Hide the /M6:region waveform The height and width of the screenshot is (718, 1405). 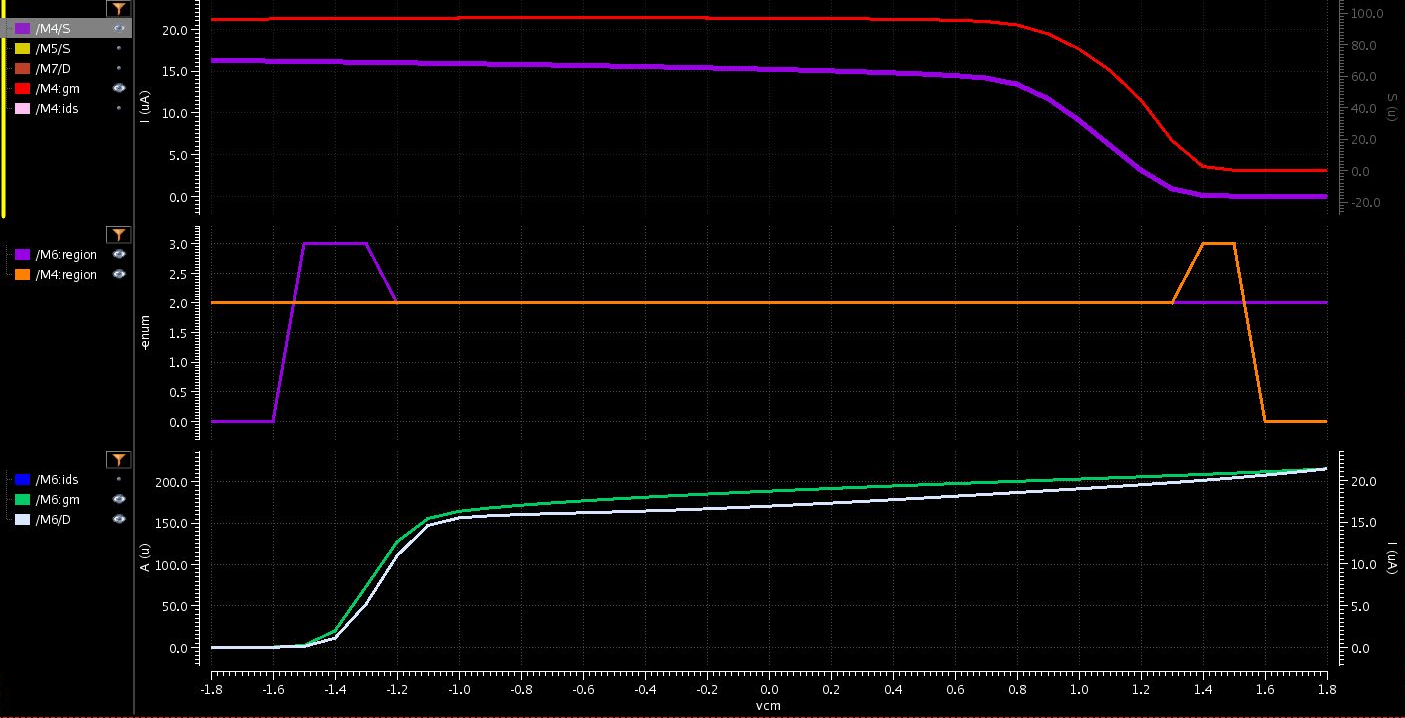click(119, 254)
